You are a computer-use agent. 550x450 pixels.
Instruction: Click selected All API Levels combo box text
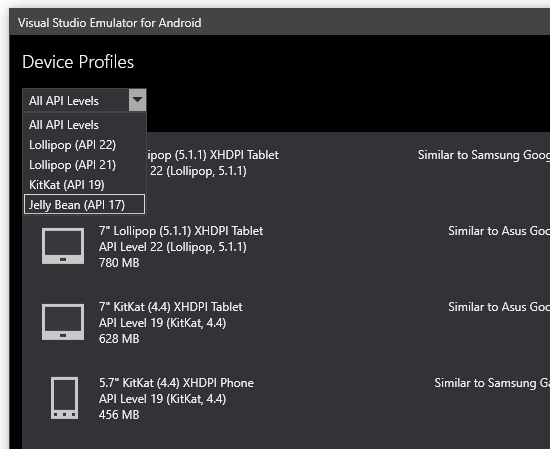[x=64, y=101]
